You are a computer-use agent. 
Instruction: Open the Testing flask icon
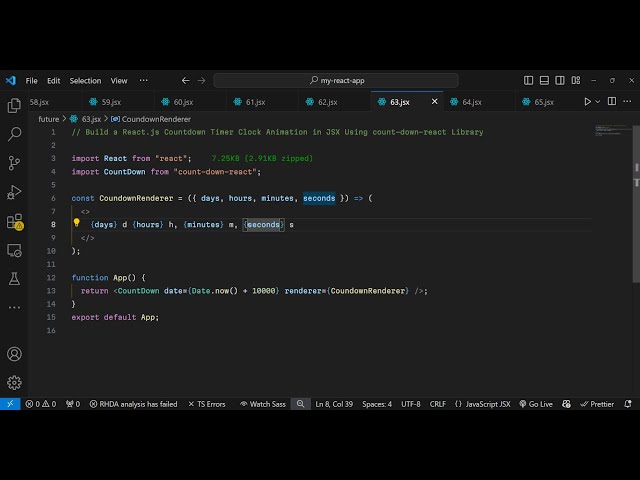[14, 279]
